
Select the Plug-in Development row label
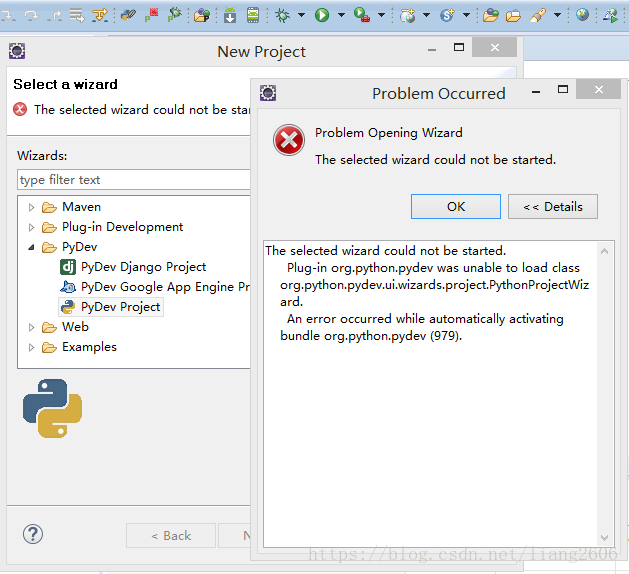[122, 227]
